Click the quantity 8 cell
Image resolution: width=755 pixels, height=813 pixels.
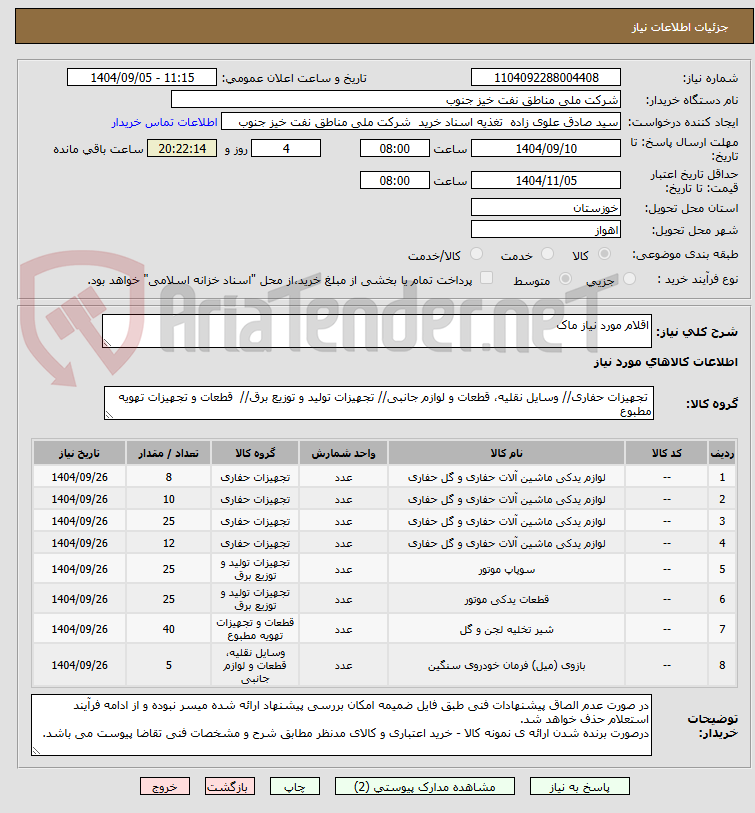pos(169,477)
